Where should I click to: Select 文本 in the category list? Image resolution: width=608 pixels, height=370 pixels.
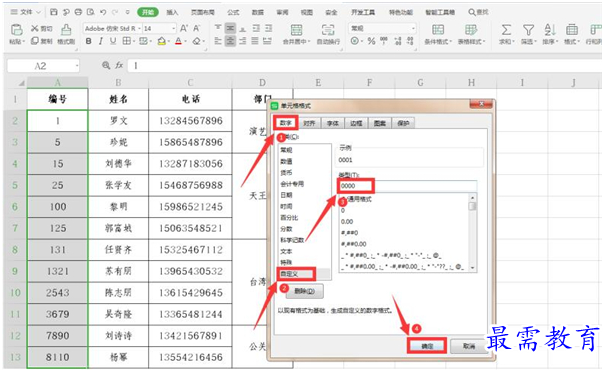coord(286,251)
